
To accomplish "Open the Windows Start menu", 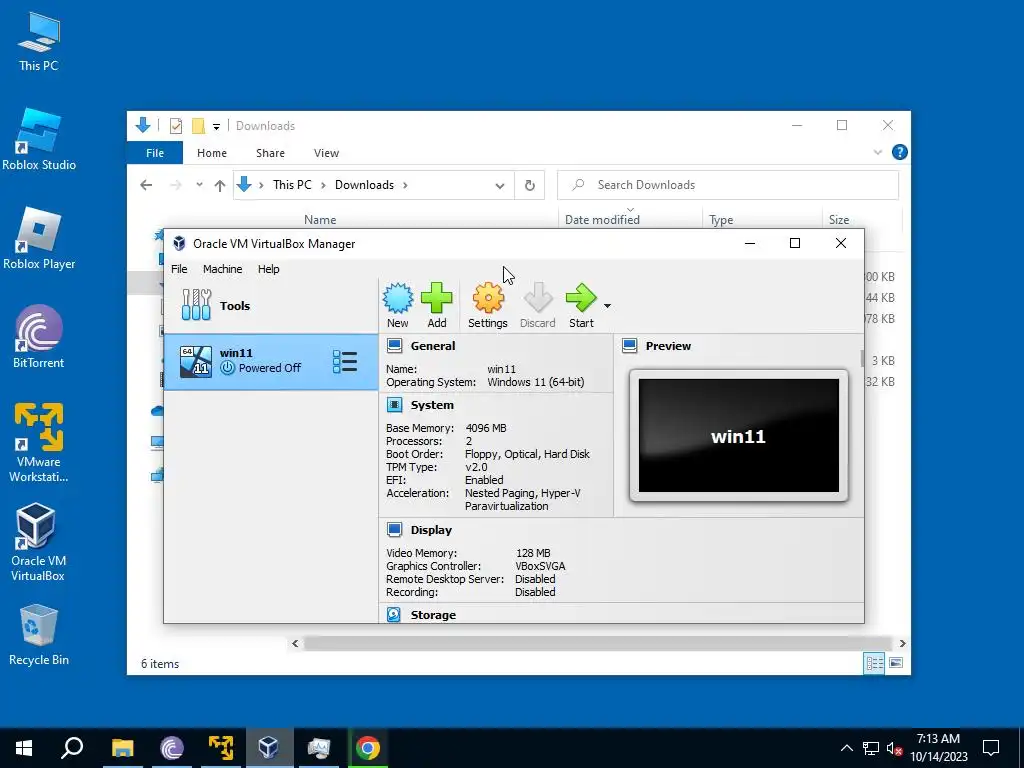I will click(x=24, y=748).
